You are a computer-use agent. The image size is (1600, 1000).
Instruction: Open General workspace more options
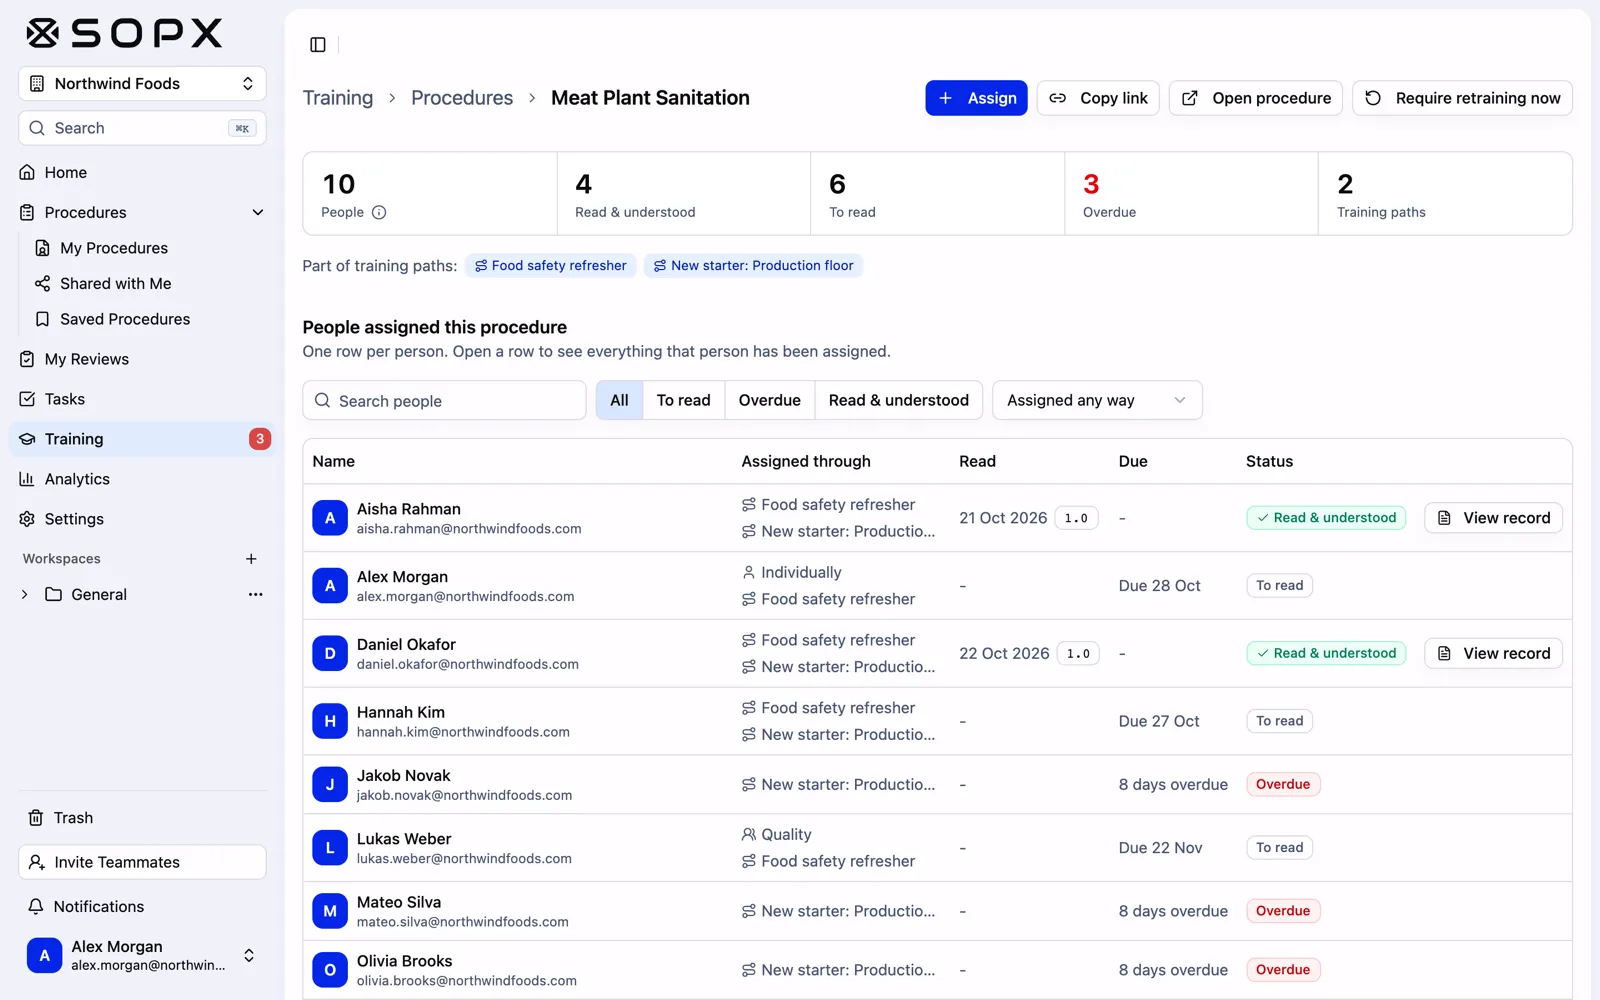click(256, 594)
